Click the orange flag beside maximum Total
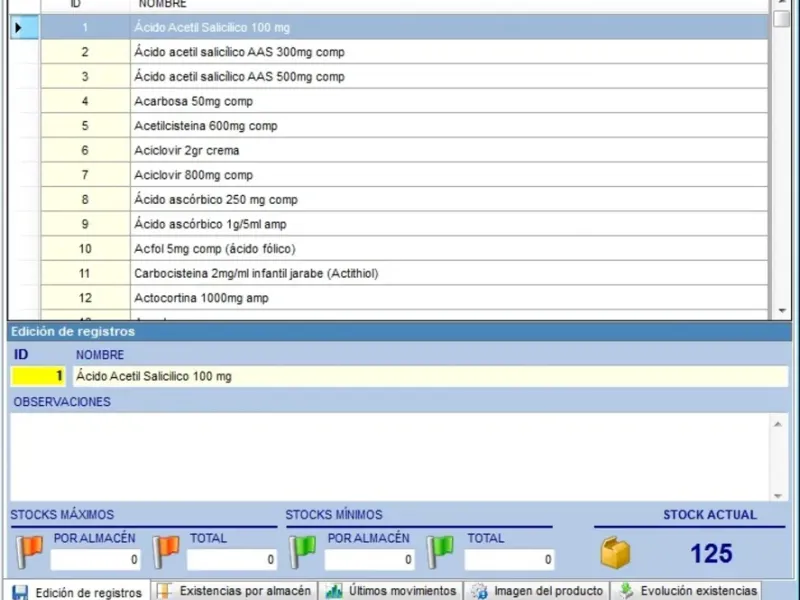The image size is (800, 600). coord(166,552)
